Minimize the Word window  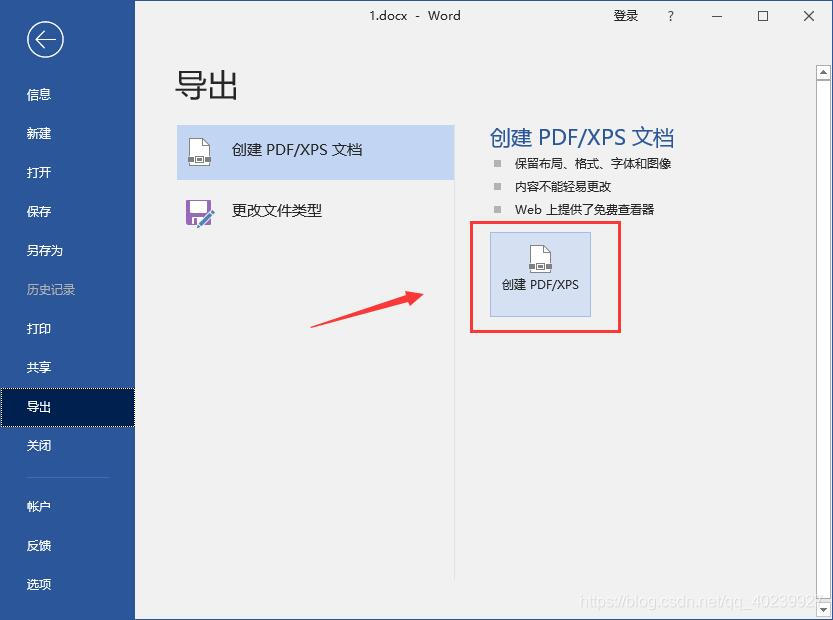coord(717,16)
